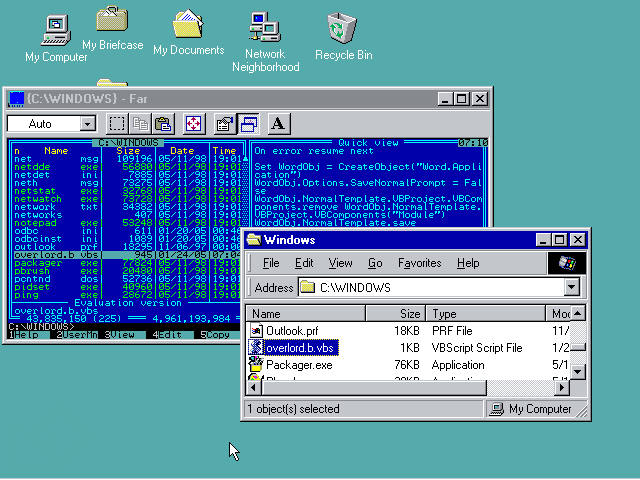Select the overlord.b row in Far panel

coord(127,255)
